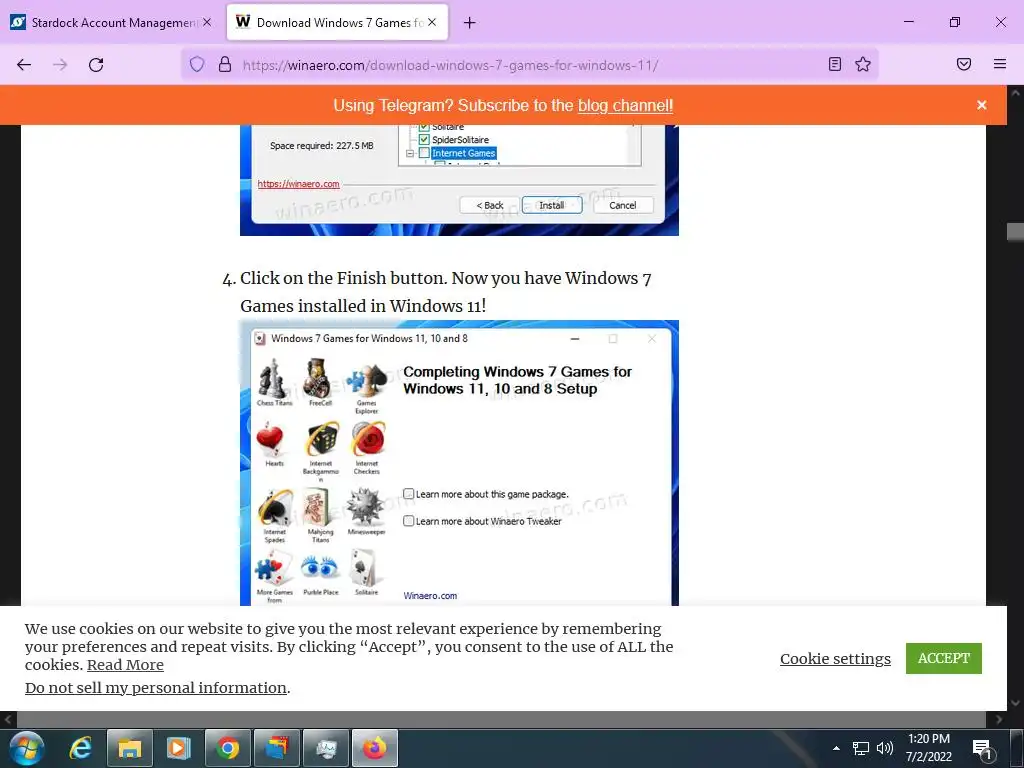
Task: Reload the current page
Action: [96, 65]
